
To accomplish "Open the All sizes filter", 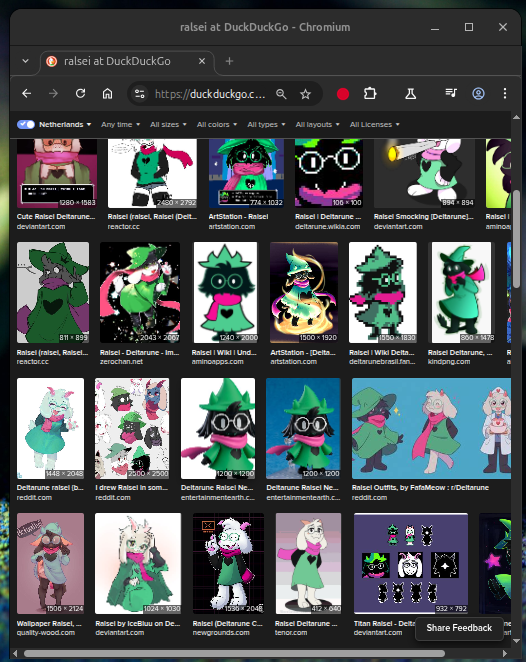I will pyautogui.click(x=168, y=125).
